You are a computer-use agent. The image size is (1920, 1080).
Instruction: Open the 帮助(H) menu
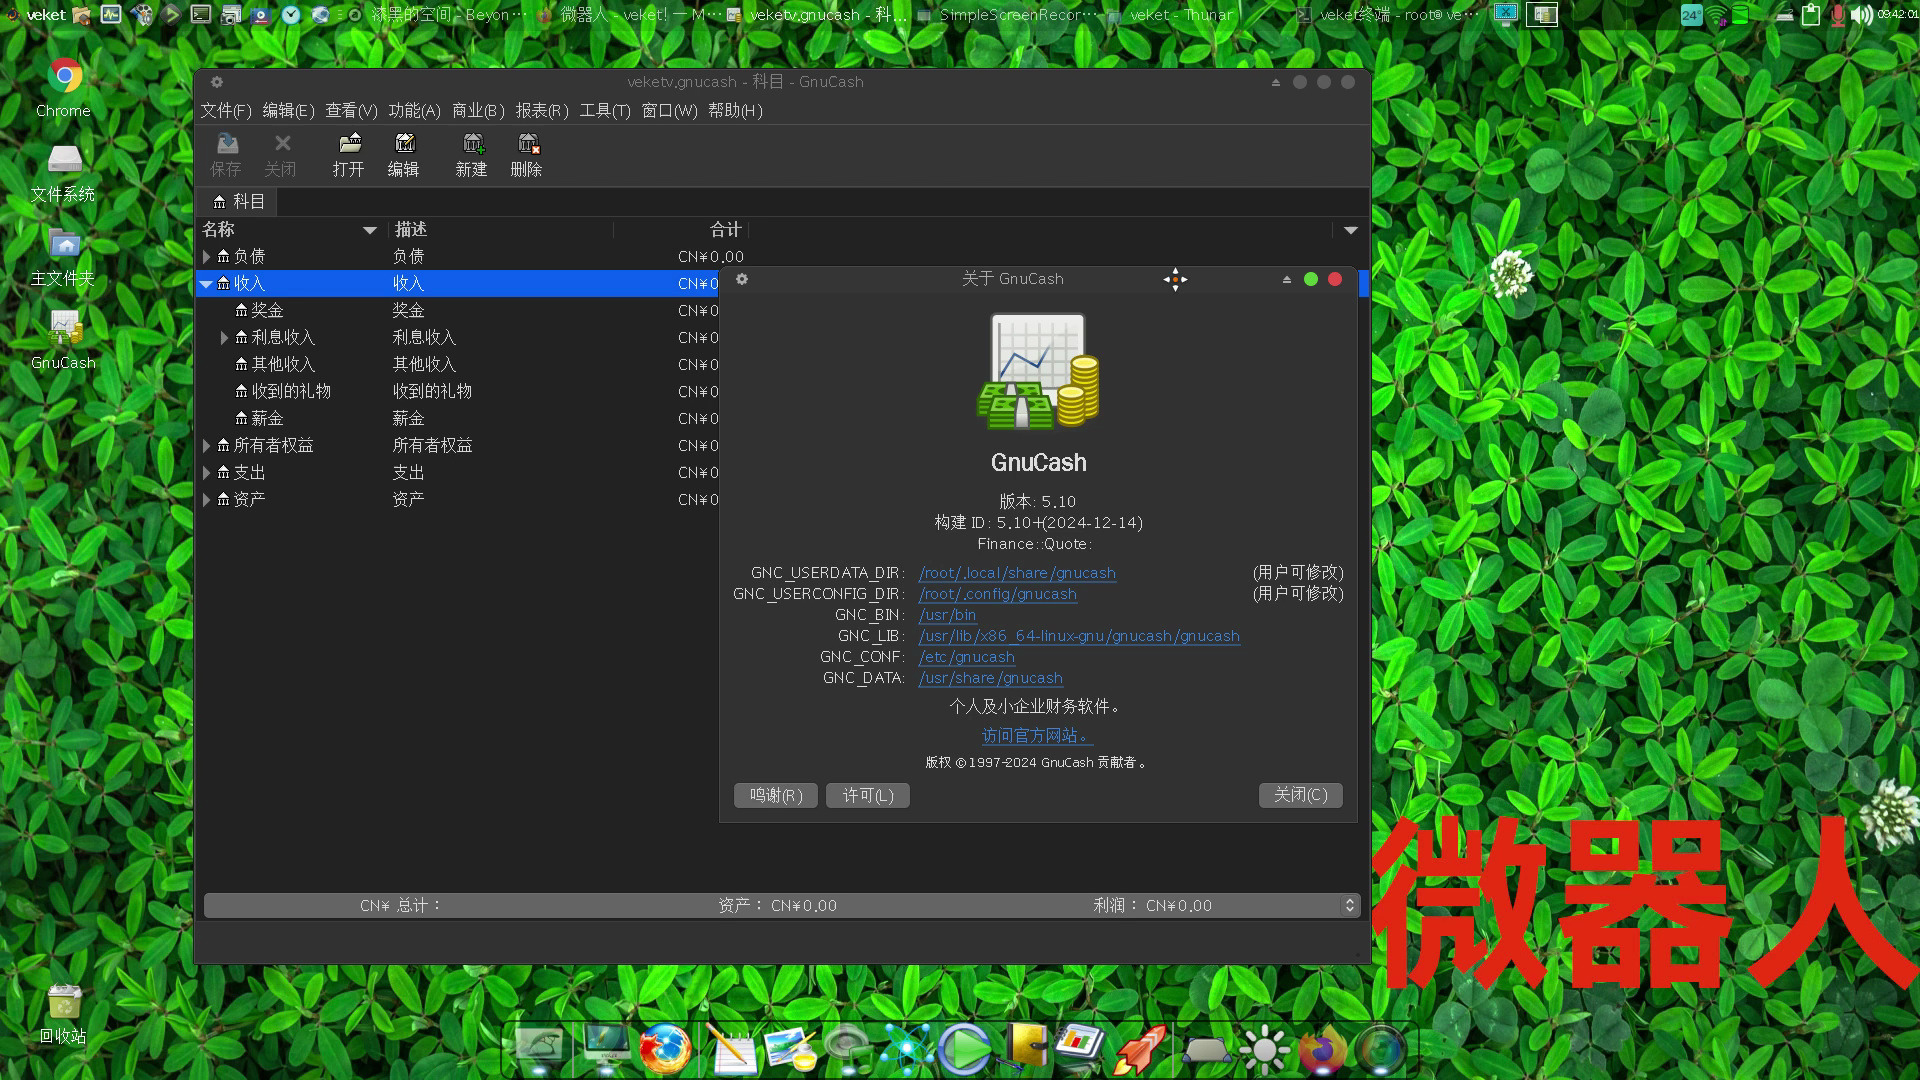[735, 111]
